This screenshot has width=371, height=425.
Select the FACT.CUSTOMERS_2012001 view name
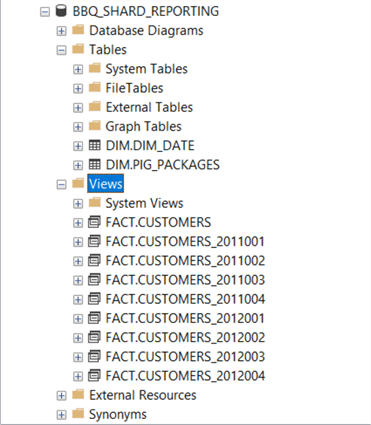tap(185, 318)
